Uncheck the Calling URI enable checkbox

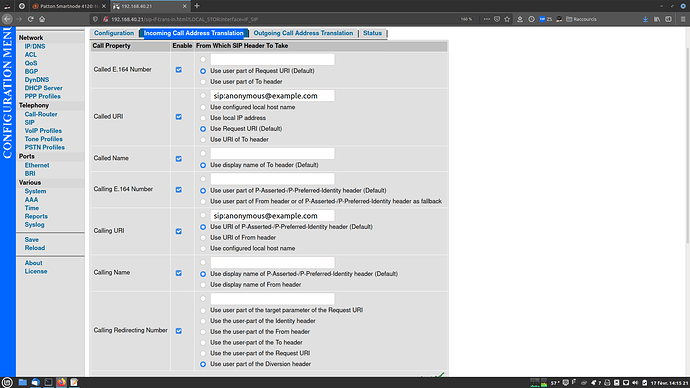179,231
